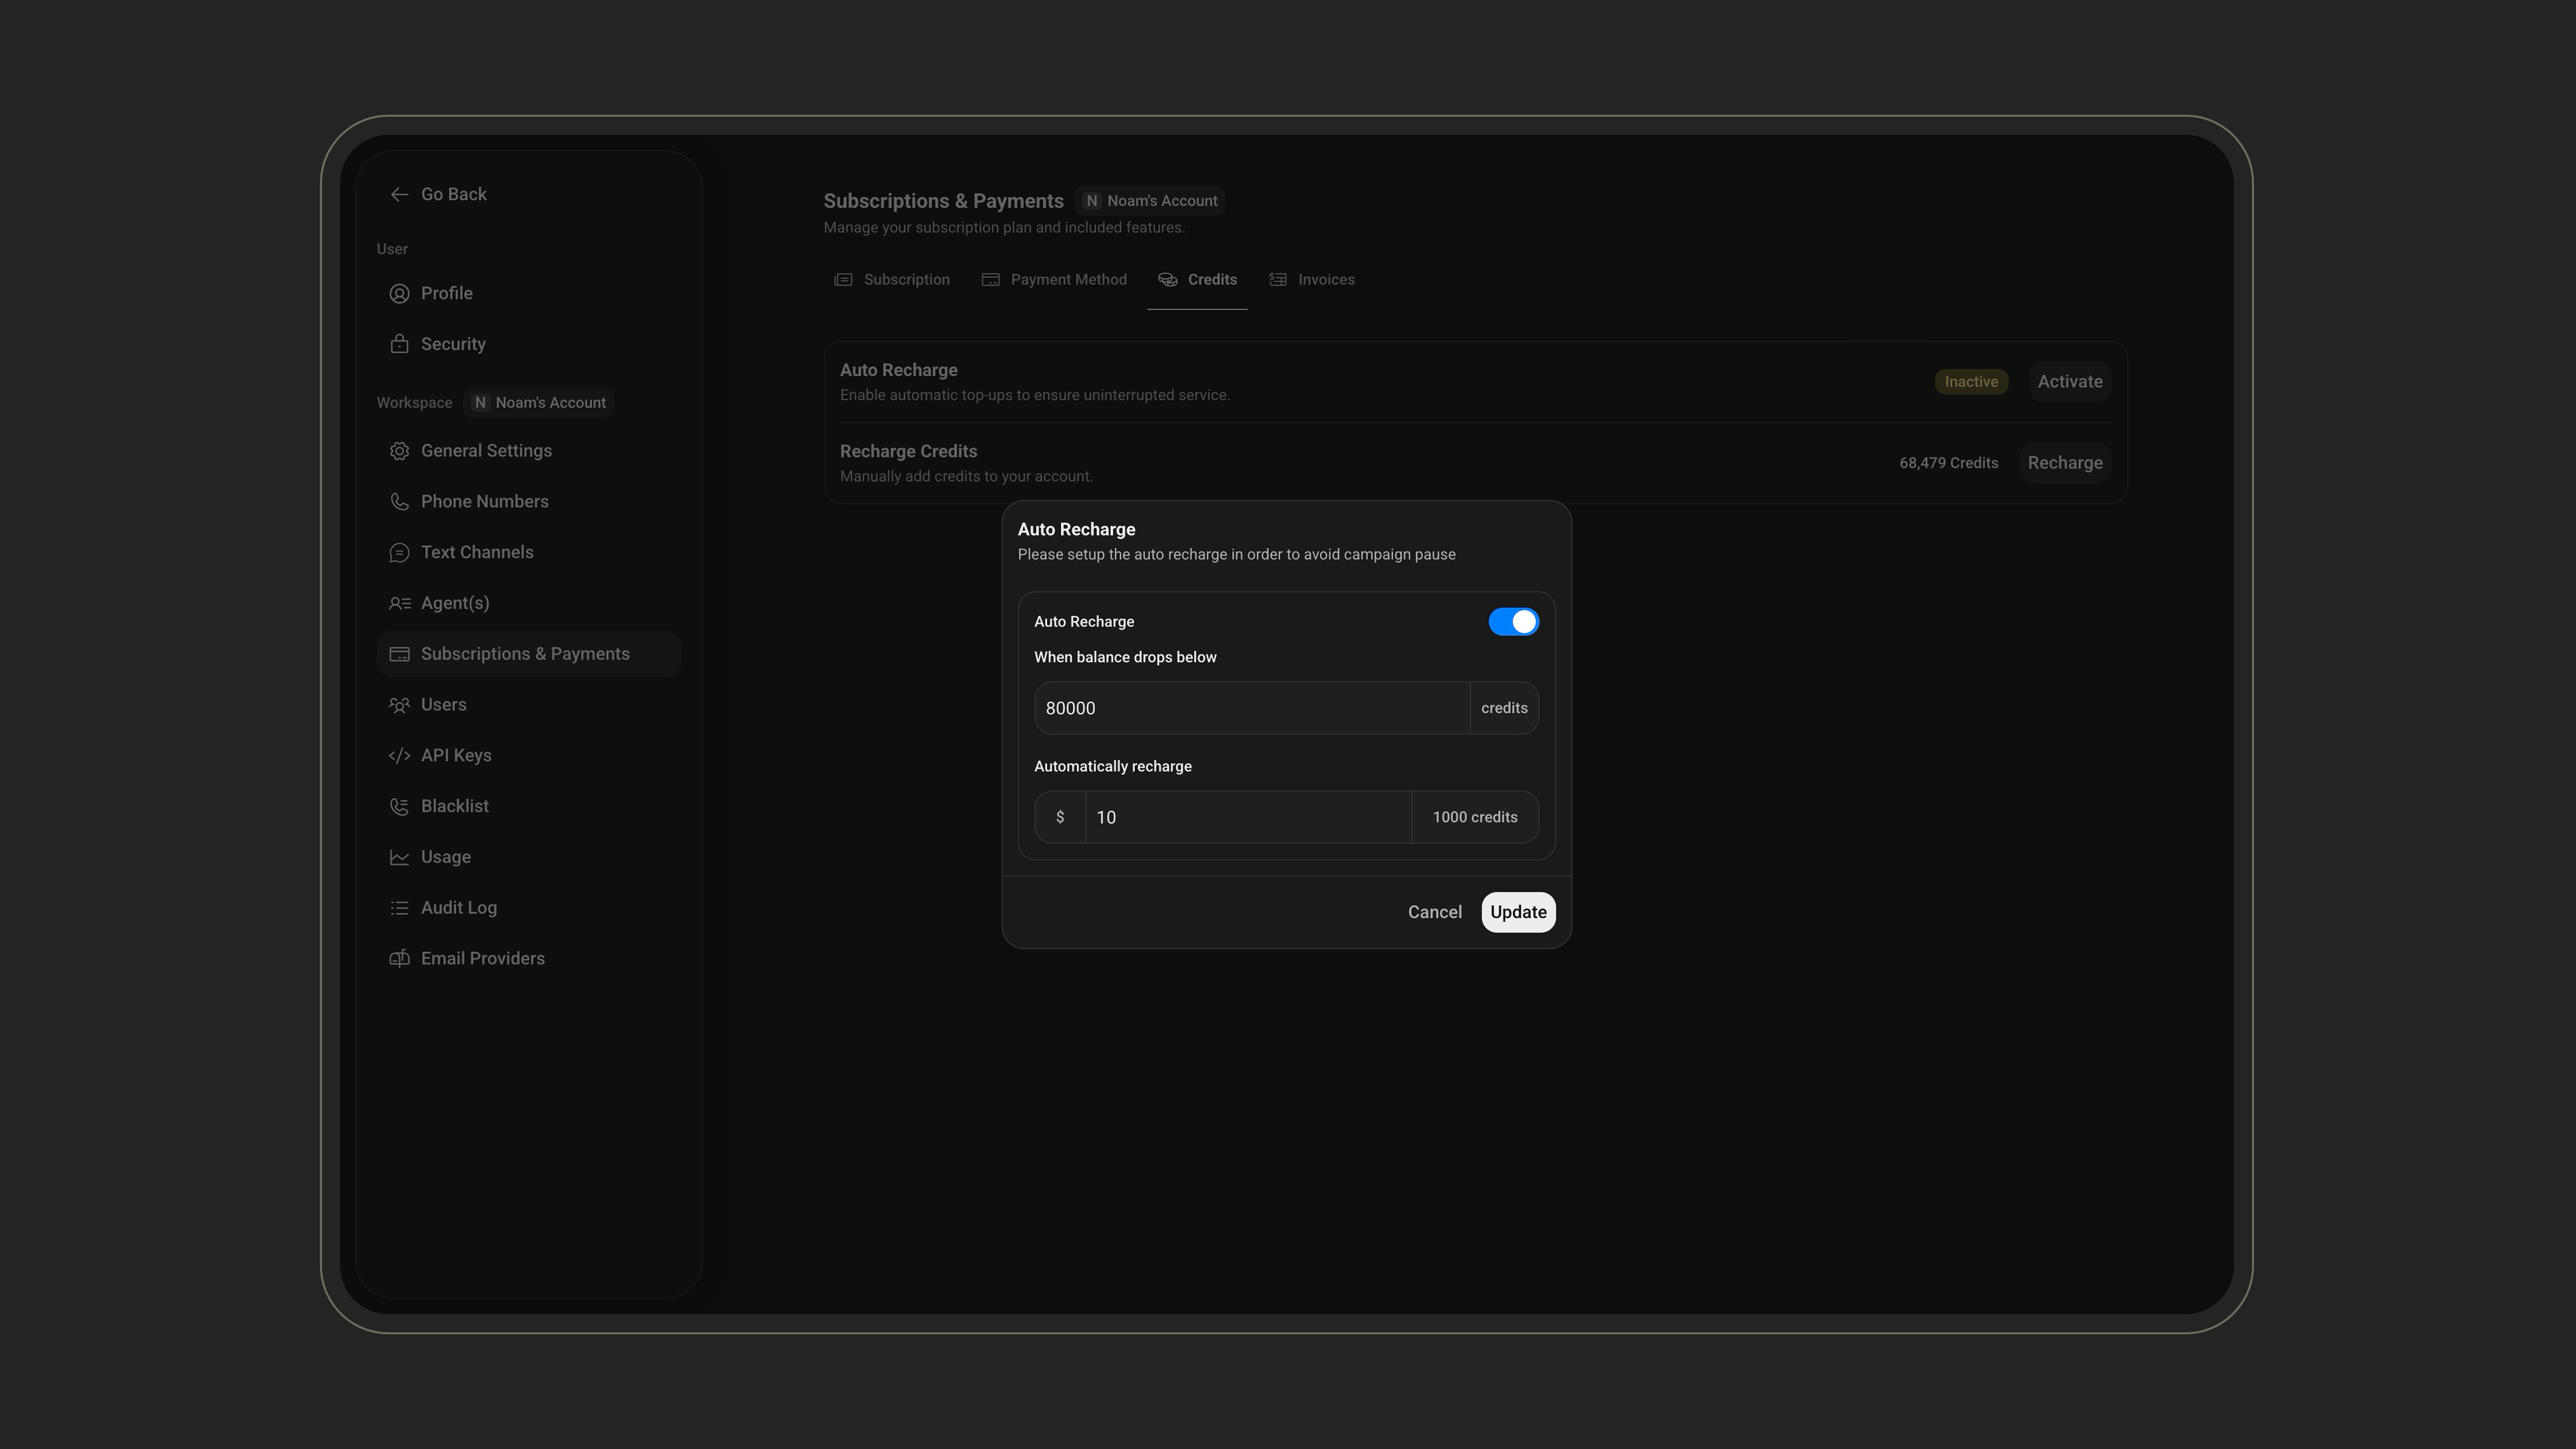This screenshot has width=2576, height=1449.
Task: Click the Text Channels chat bubble icon
Action: tap(399, 552)
